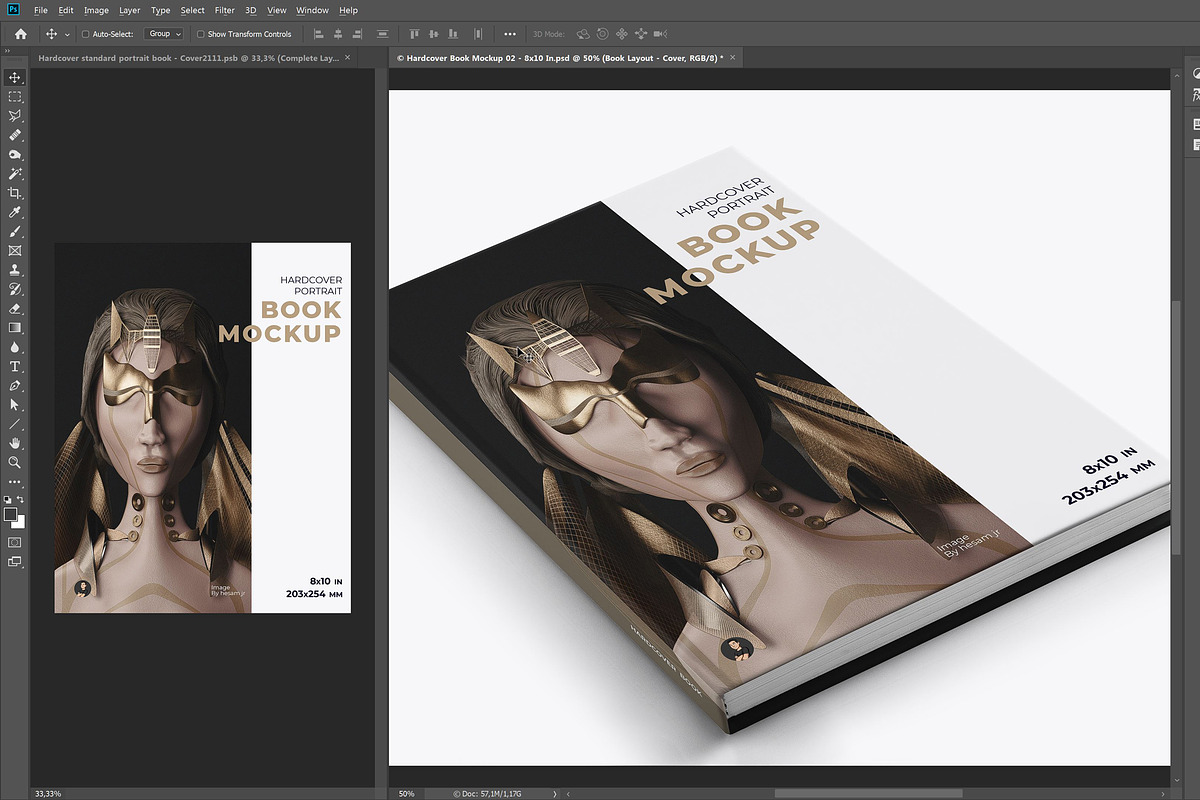
Task: Select the Pen tool
Action: tap(15, 385)
